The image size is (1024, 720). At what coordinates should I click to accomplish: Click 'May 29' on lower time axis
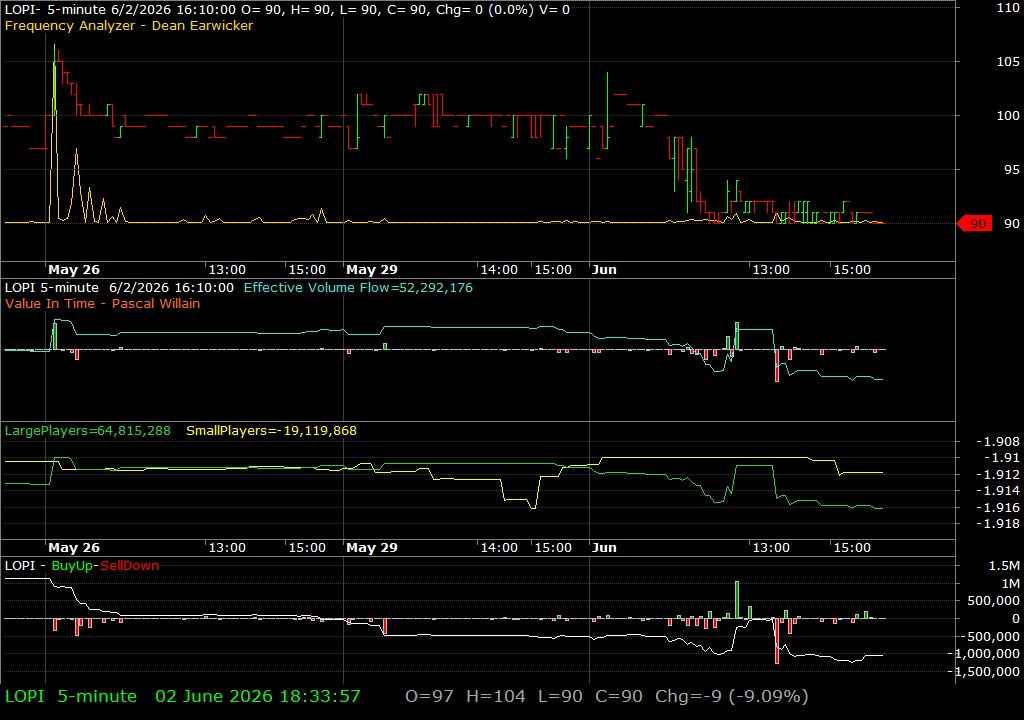point(372,548)
